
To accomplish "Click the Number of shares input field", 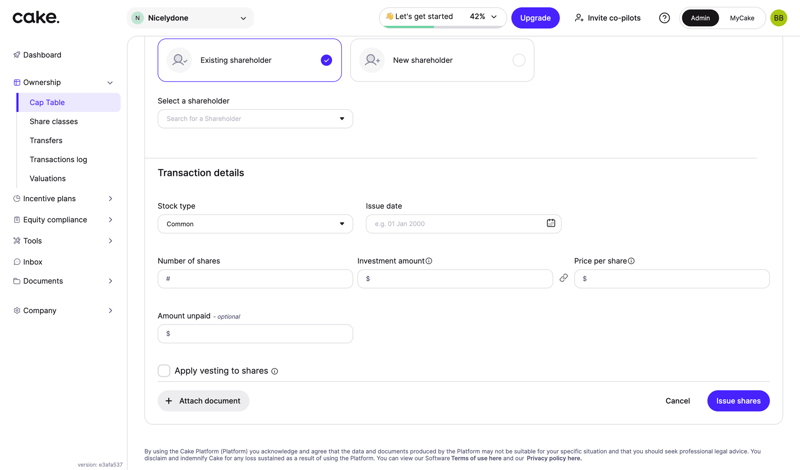I will click(x=255, y=279).
